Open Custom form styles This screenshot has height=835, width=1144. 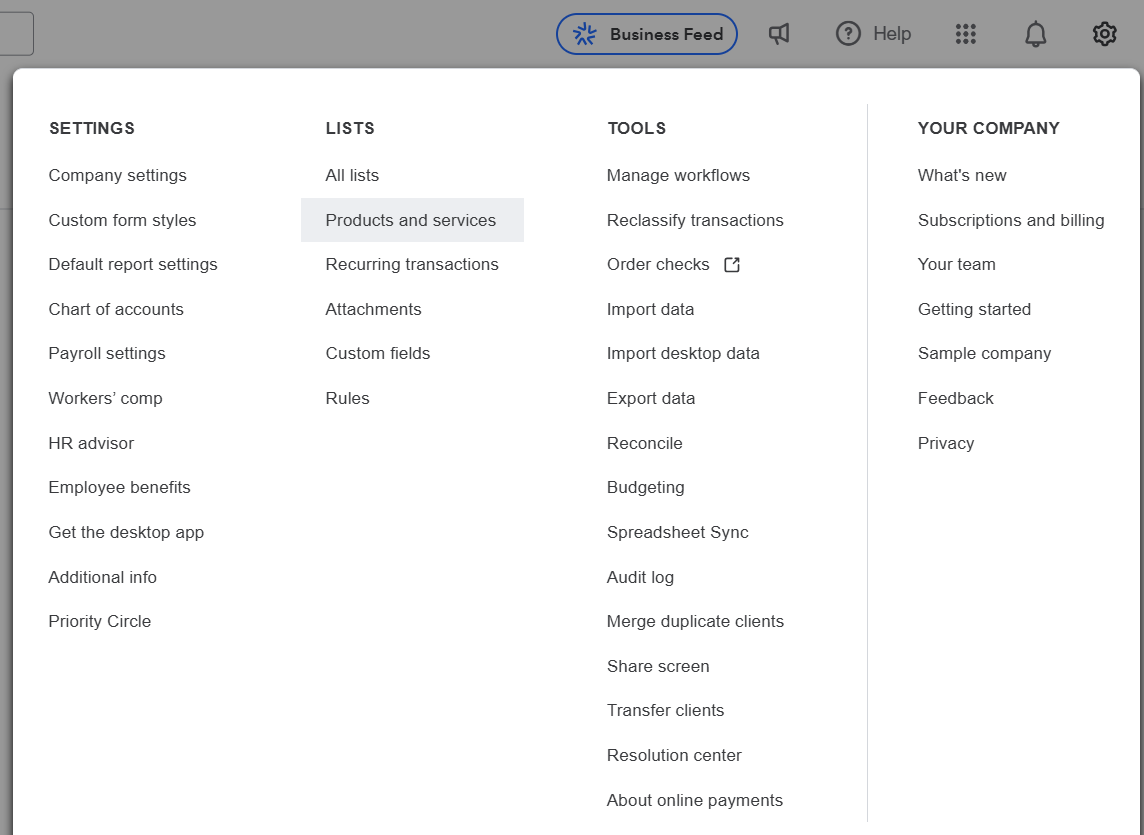coord(122,220)
